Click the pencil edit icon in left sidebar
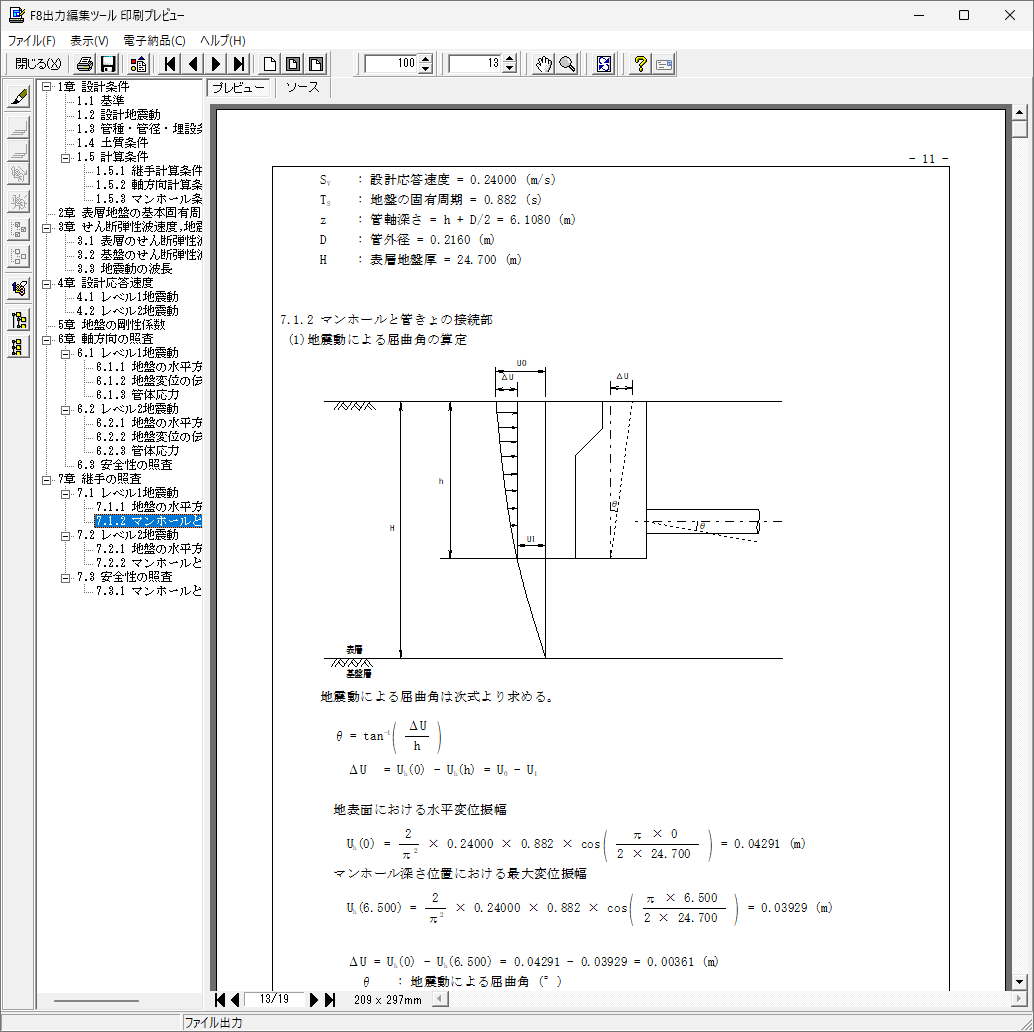The width and height of the screenshot is (1034, 1032). (x=18, y=98)
